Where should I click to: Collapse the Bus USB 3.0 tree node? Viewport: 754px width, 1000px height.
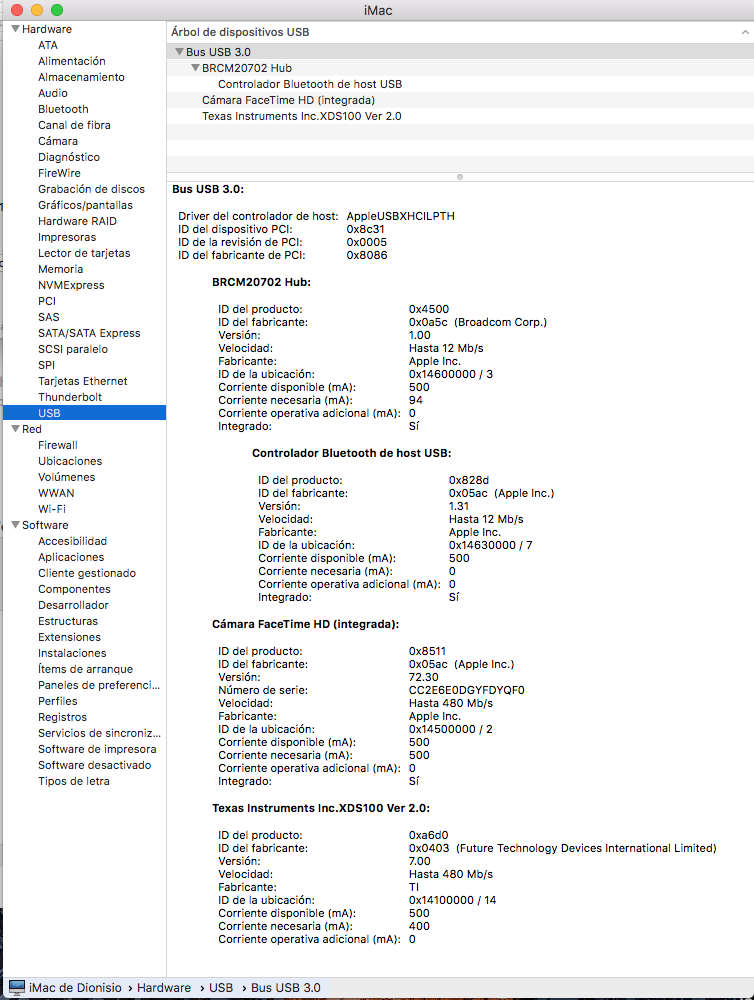(x=179, y=52)
